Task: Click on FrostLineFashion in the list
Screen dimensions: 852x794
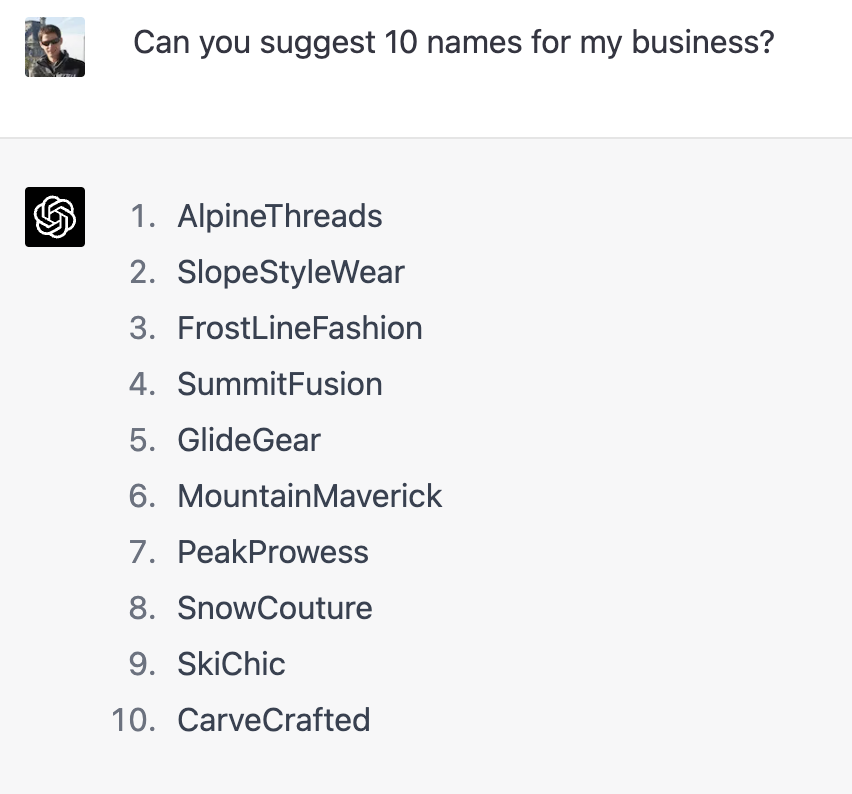Action: 300,328
